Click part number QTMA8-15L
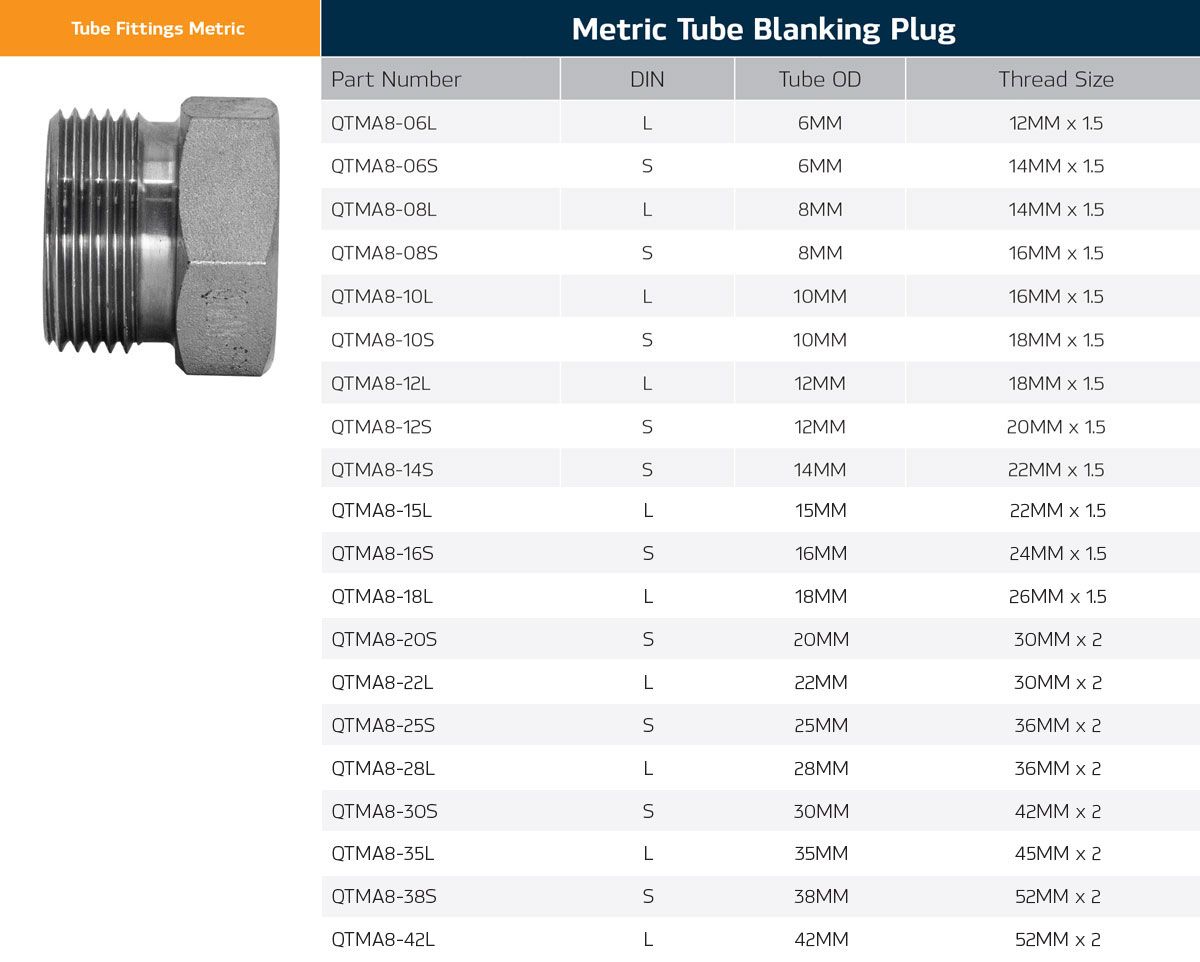This screenshot has width=1200, height=962. coord(382,511)
